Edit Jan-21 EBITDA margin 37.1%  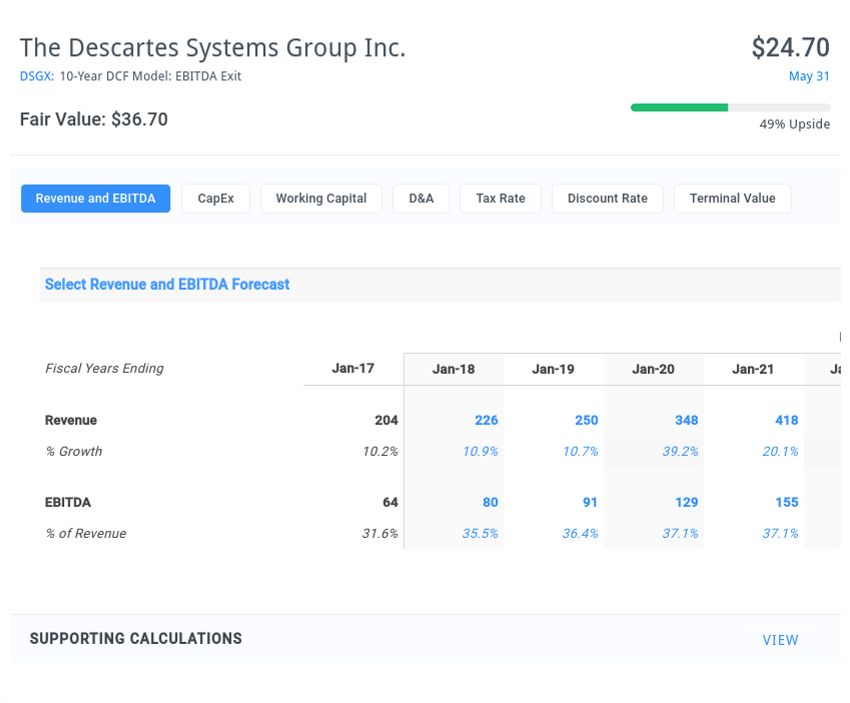(x=780, y=533)
